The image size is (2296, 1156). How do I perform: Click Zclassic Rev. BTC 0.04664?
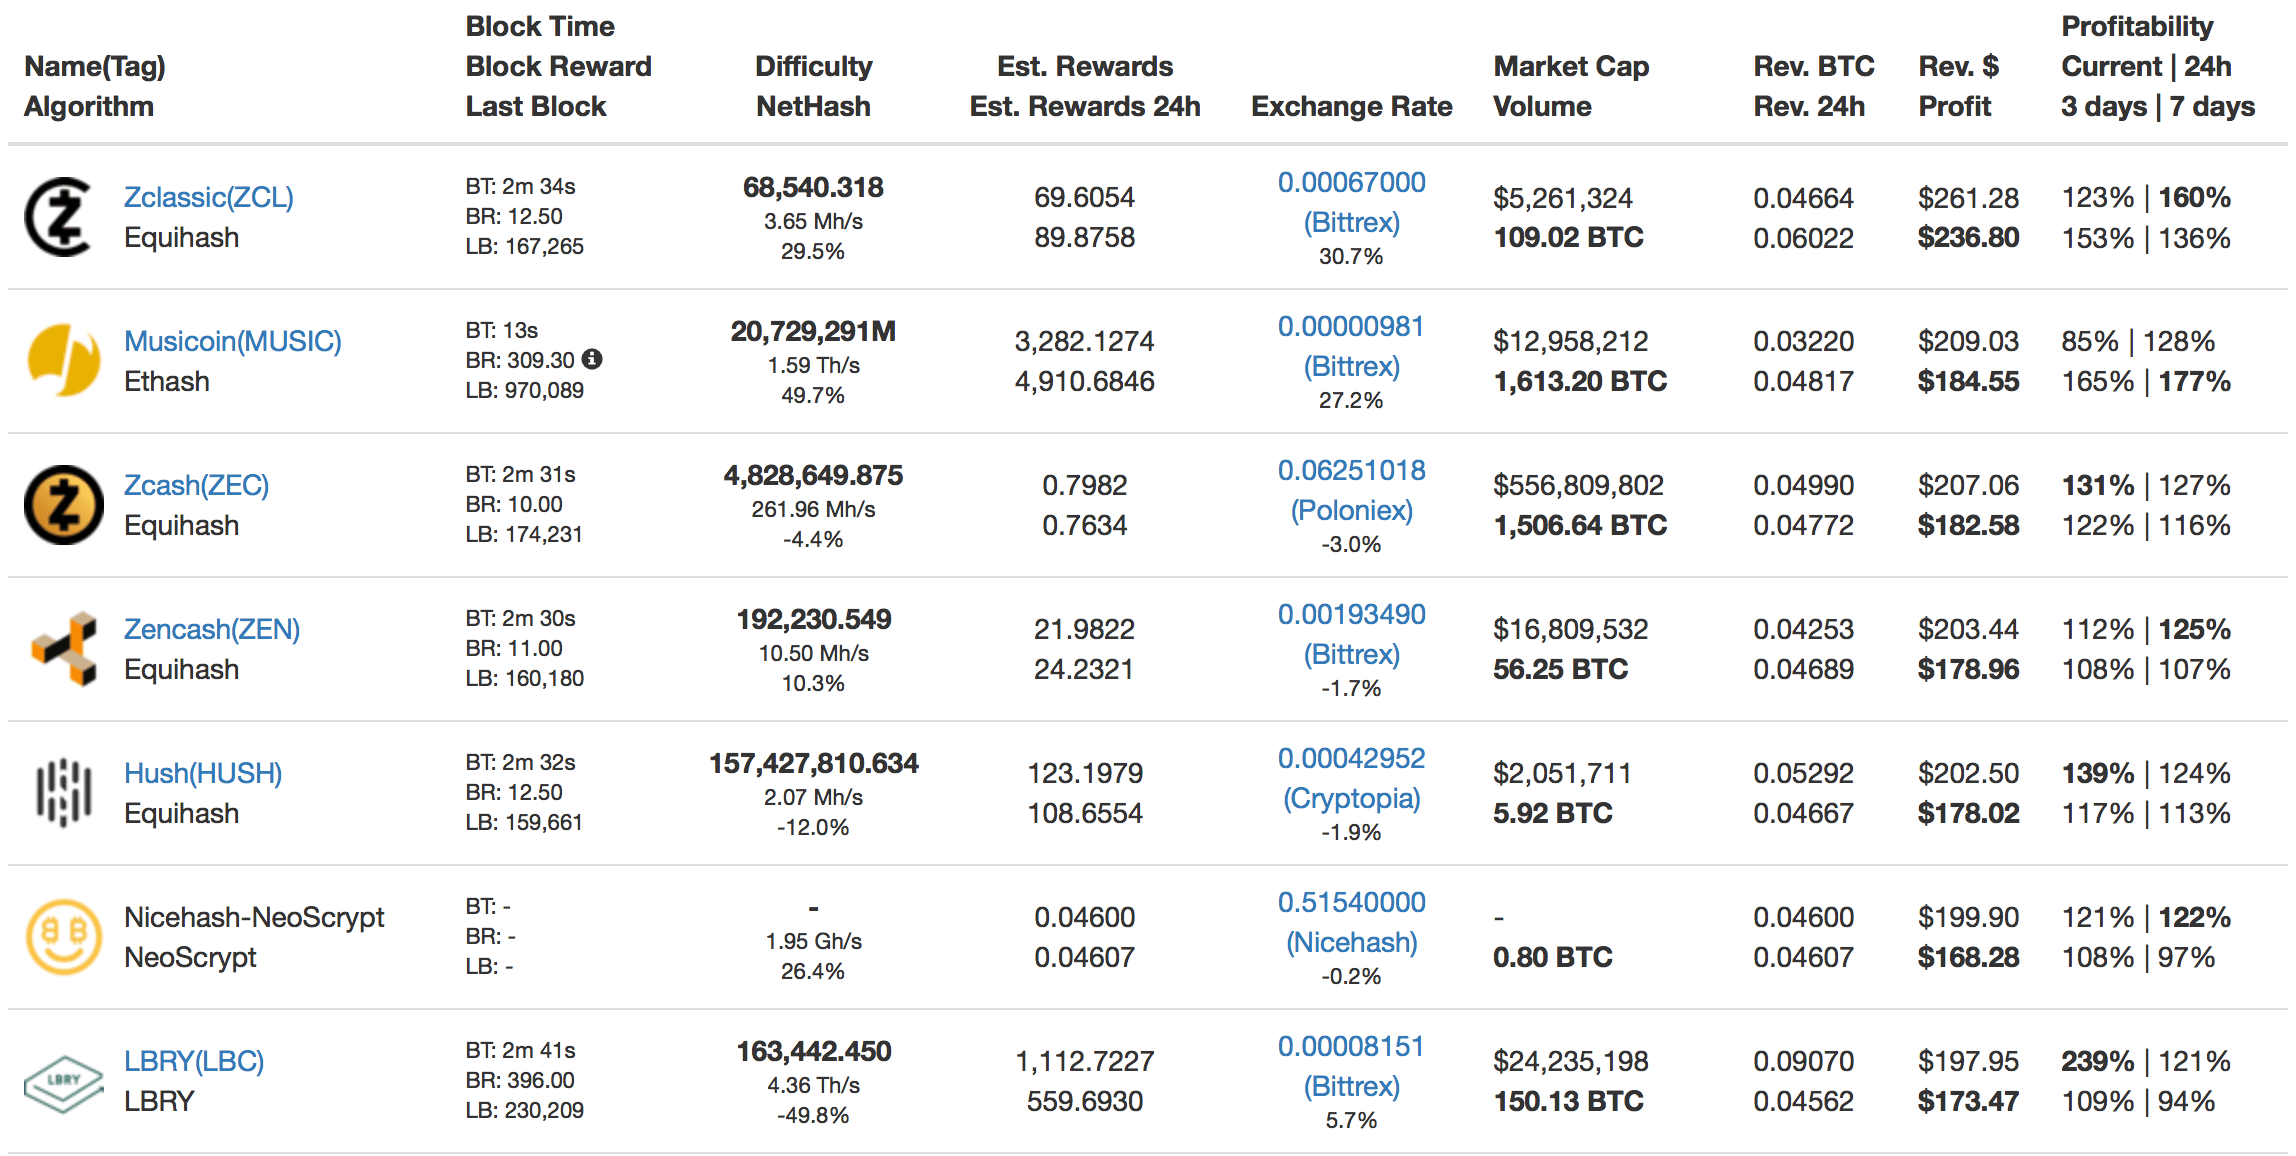coord(1803,199)
